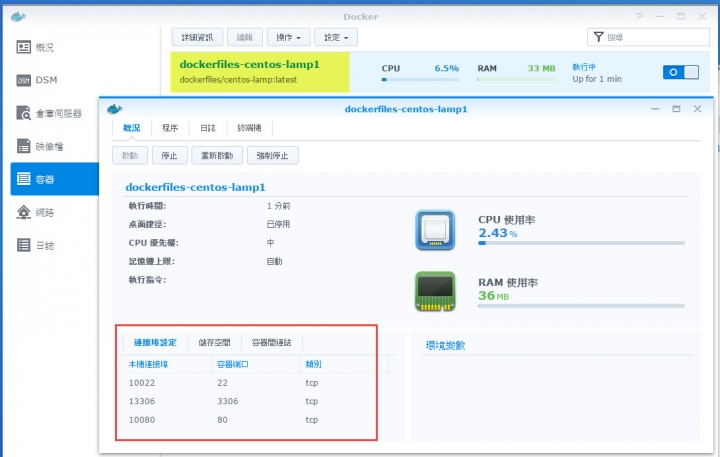Click dockerfiles/centos-lamp:latest image name
The image size is (720, 457).
pyautogui.click(x=238, y=79)
